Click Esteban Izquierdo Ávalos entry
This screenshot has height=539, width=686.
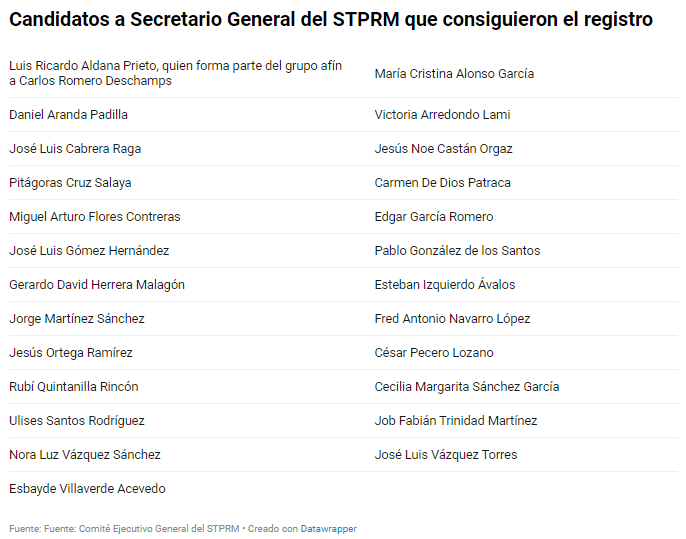(445, 285)
